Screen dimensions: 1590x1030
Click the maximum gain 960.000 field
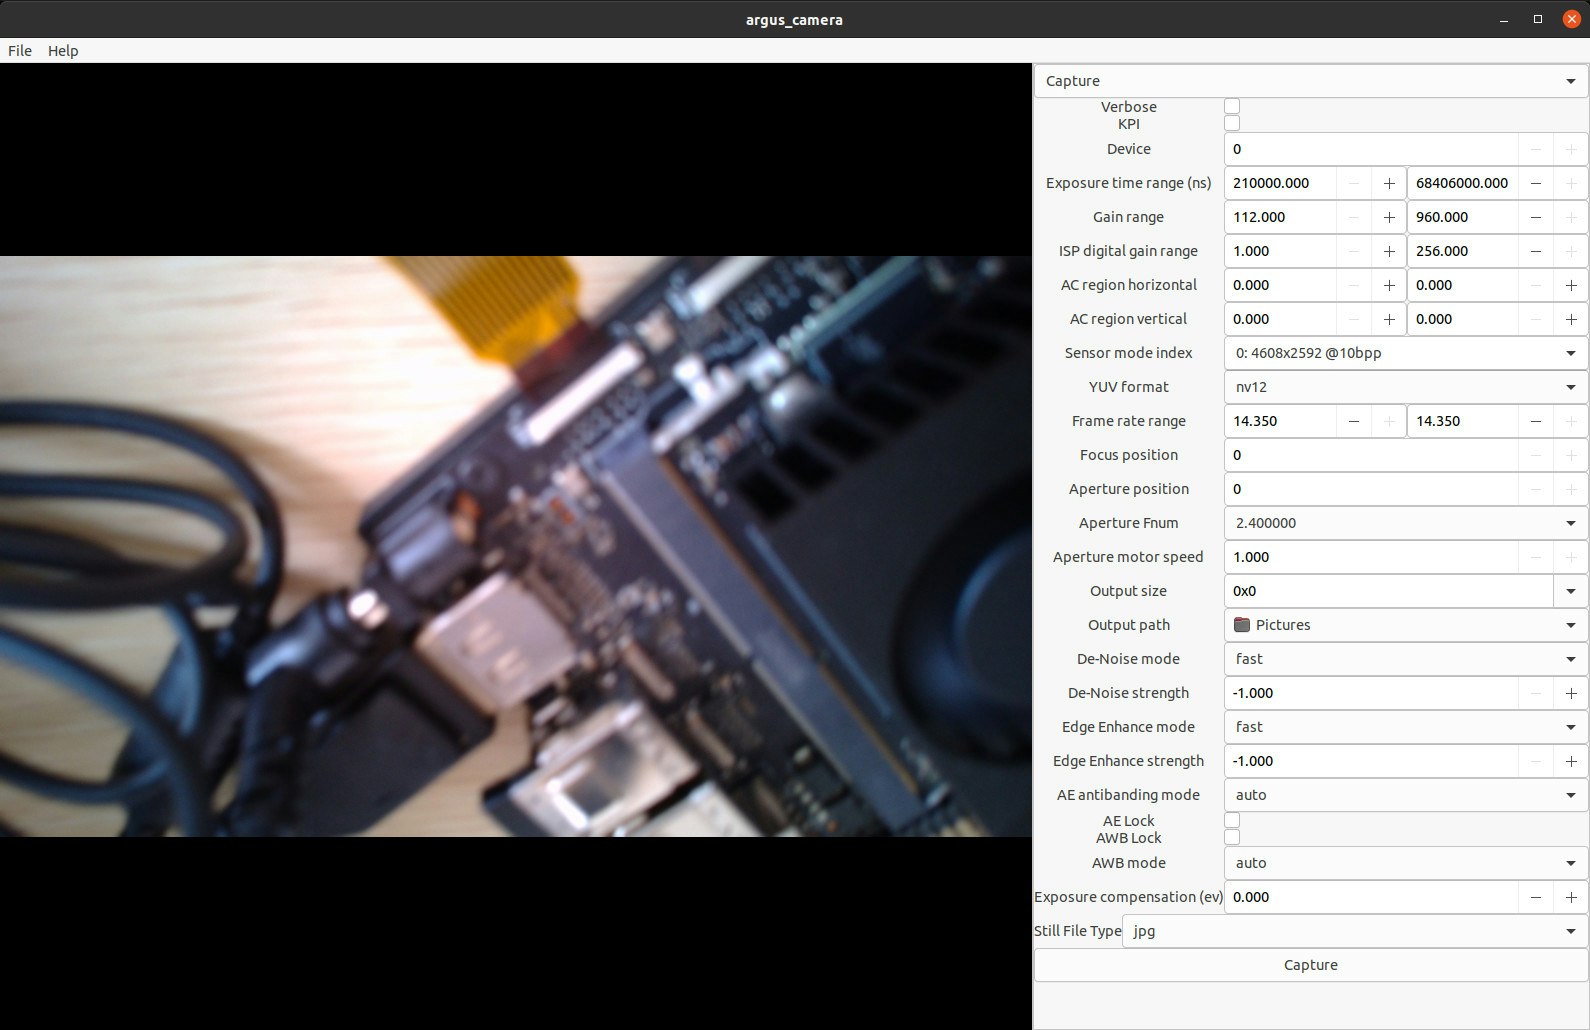pos(1462,217)
